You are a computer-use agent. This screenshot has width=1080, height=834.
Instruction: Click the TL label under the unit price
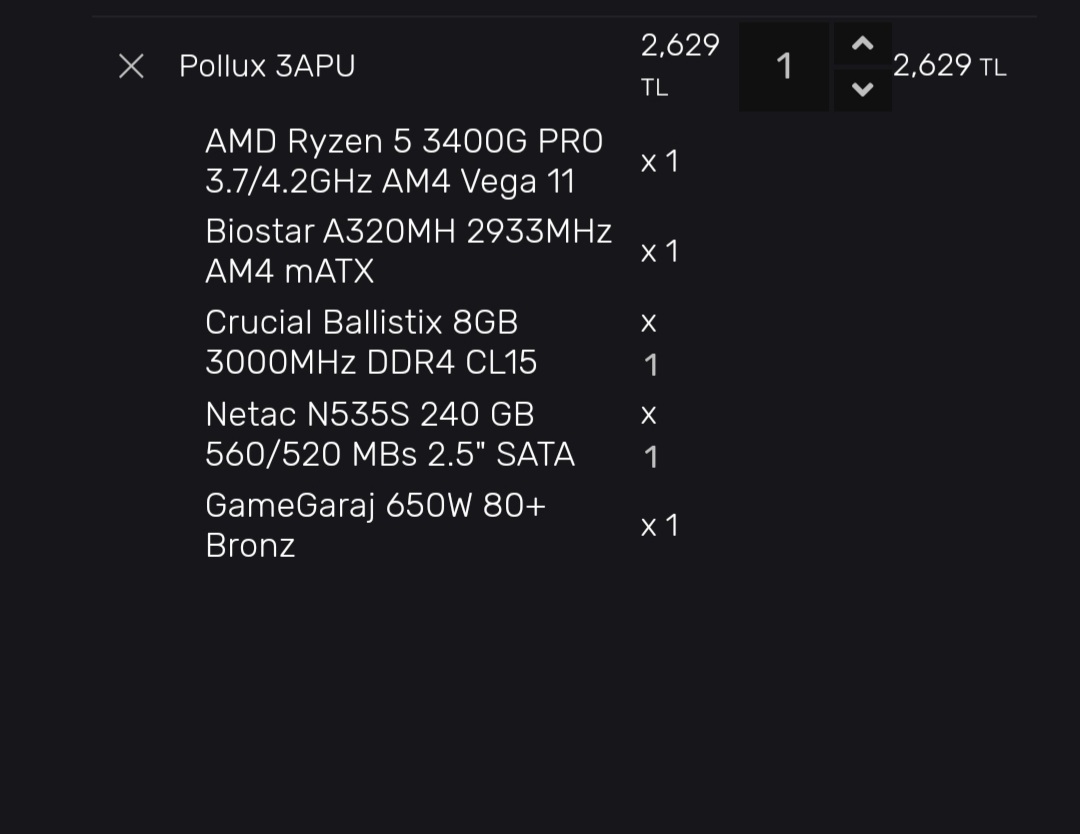(x=654, y=88)
